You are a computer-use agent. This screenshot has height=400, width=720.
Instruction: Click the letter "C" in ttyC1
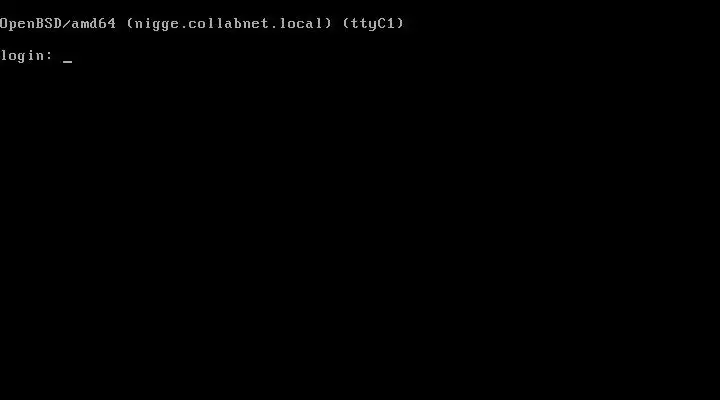coord(382,23)
